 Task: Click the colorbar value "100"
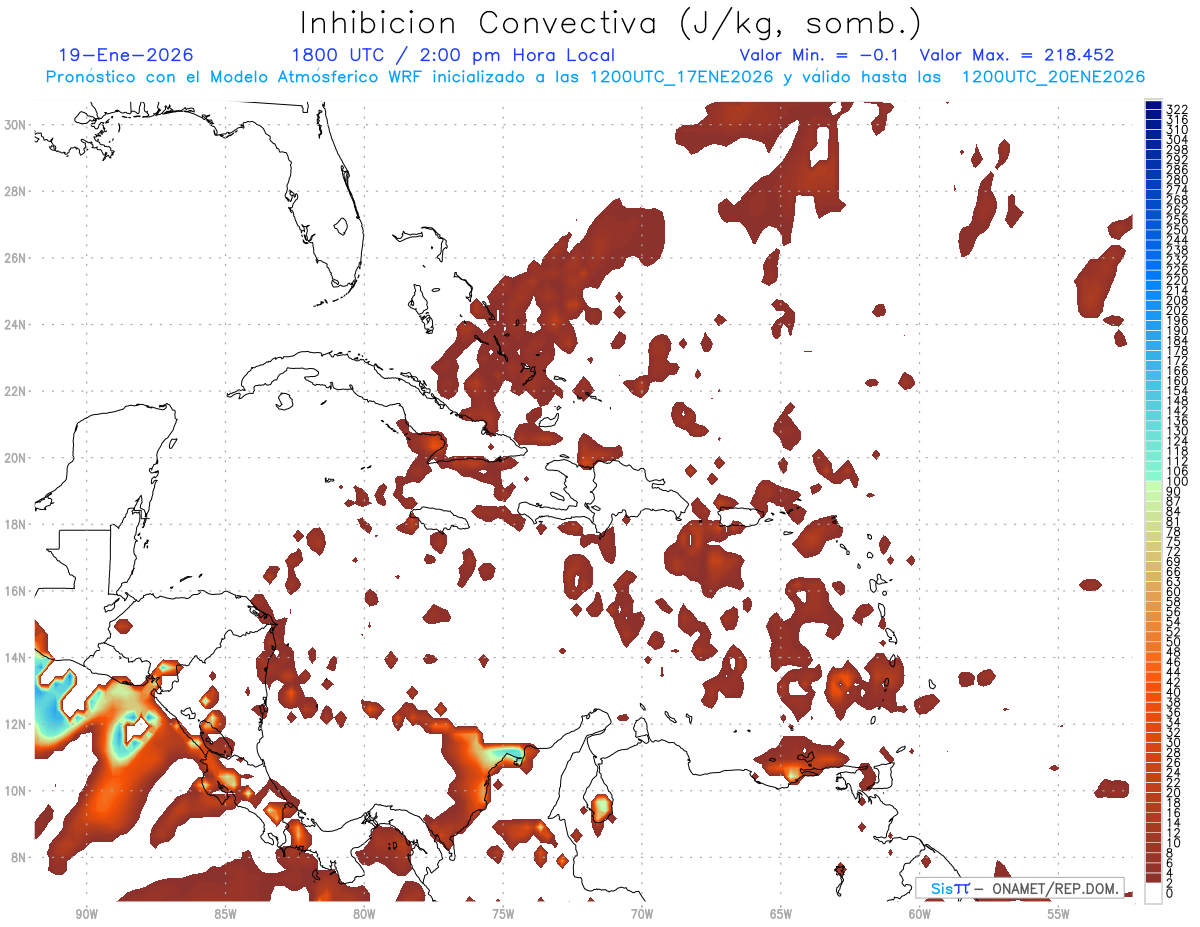(x=1176, y=482)
